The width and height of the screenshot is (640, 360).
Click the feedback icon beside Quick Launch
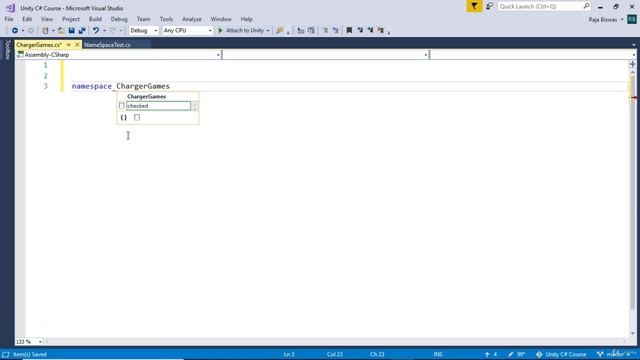pos(489,6)
